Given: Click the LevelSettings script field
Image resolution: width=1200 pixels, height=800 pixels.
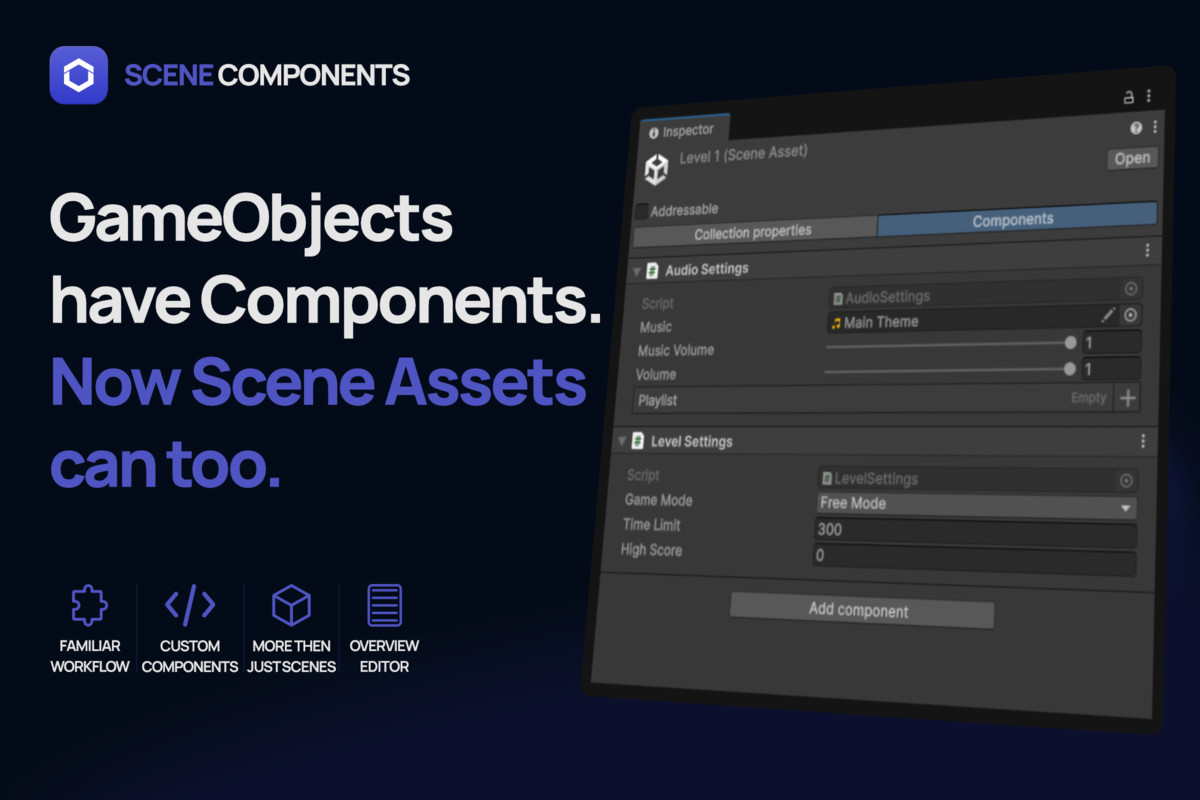Looking at the screenshot, I should pos(977,480).
